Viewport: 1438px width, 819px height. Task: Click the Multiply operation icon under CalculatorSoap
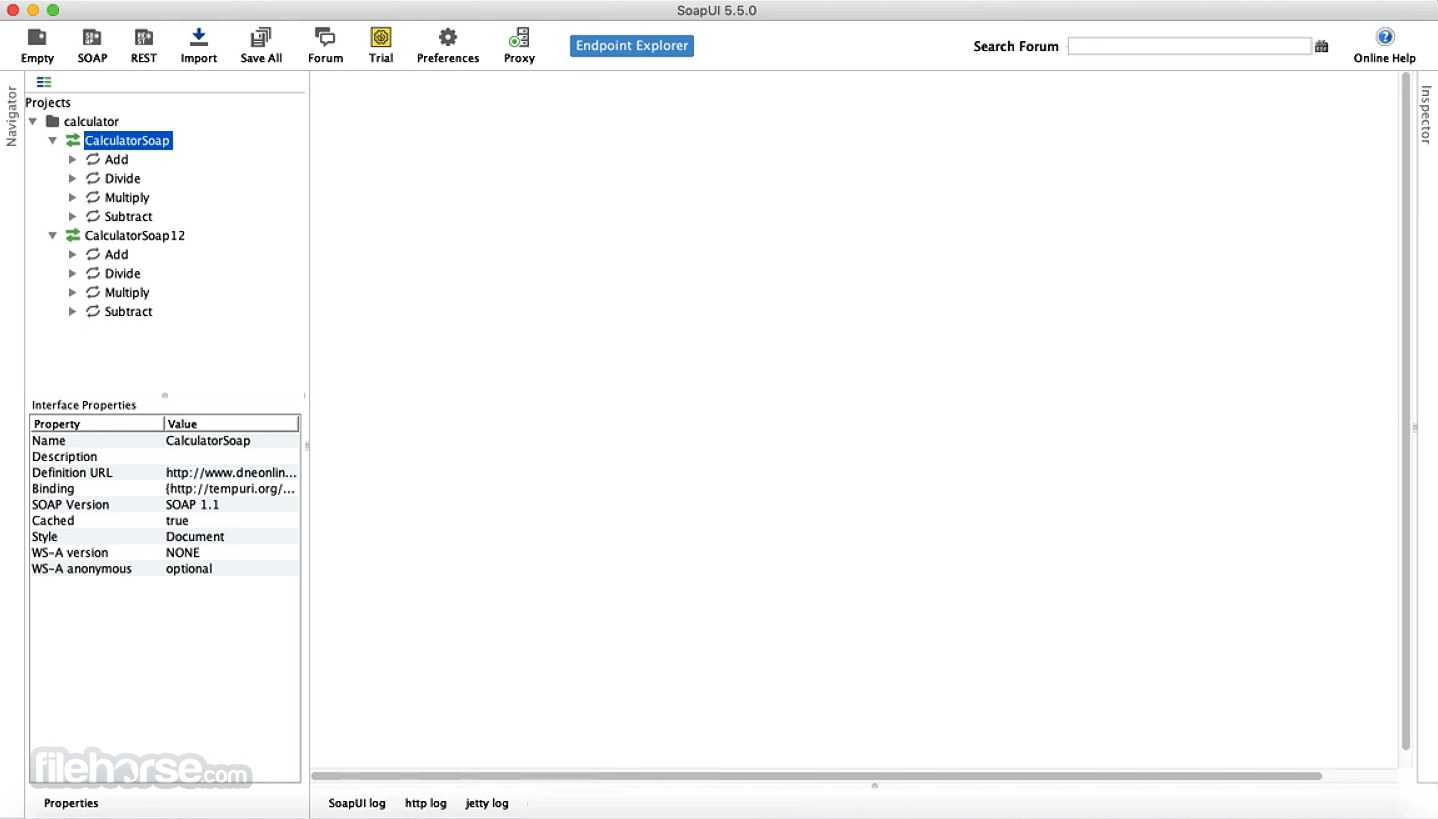93,198
